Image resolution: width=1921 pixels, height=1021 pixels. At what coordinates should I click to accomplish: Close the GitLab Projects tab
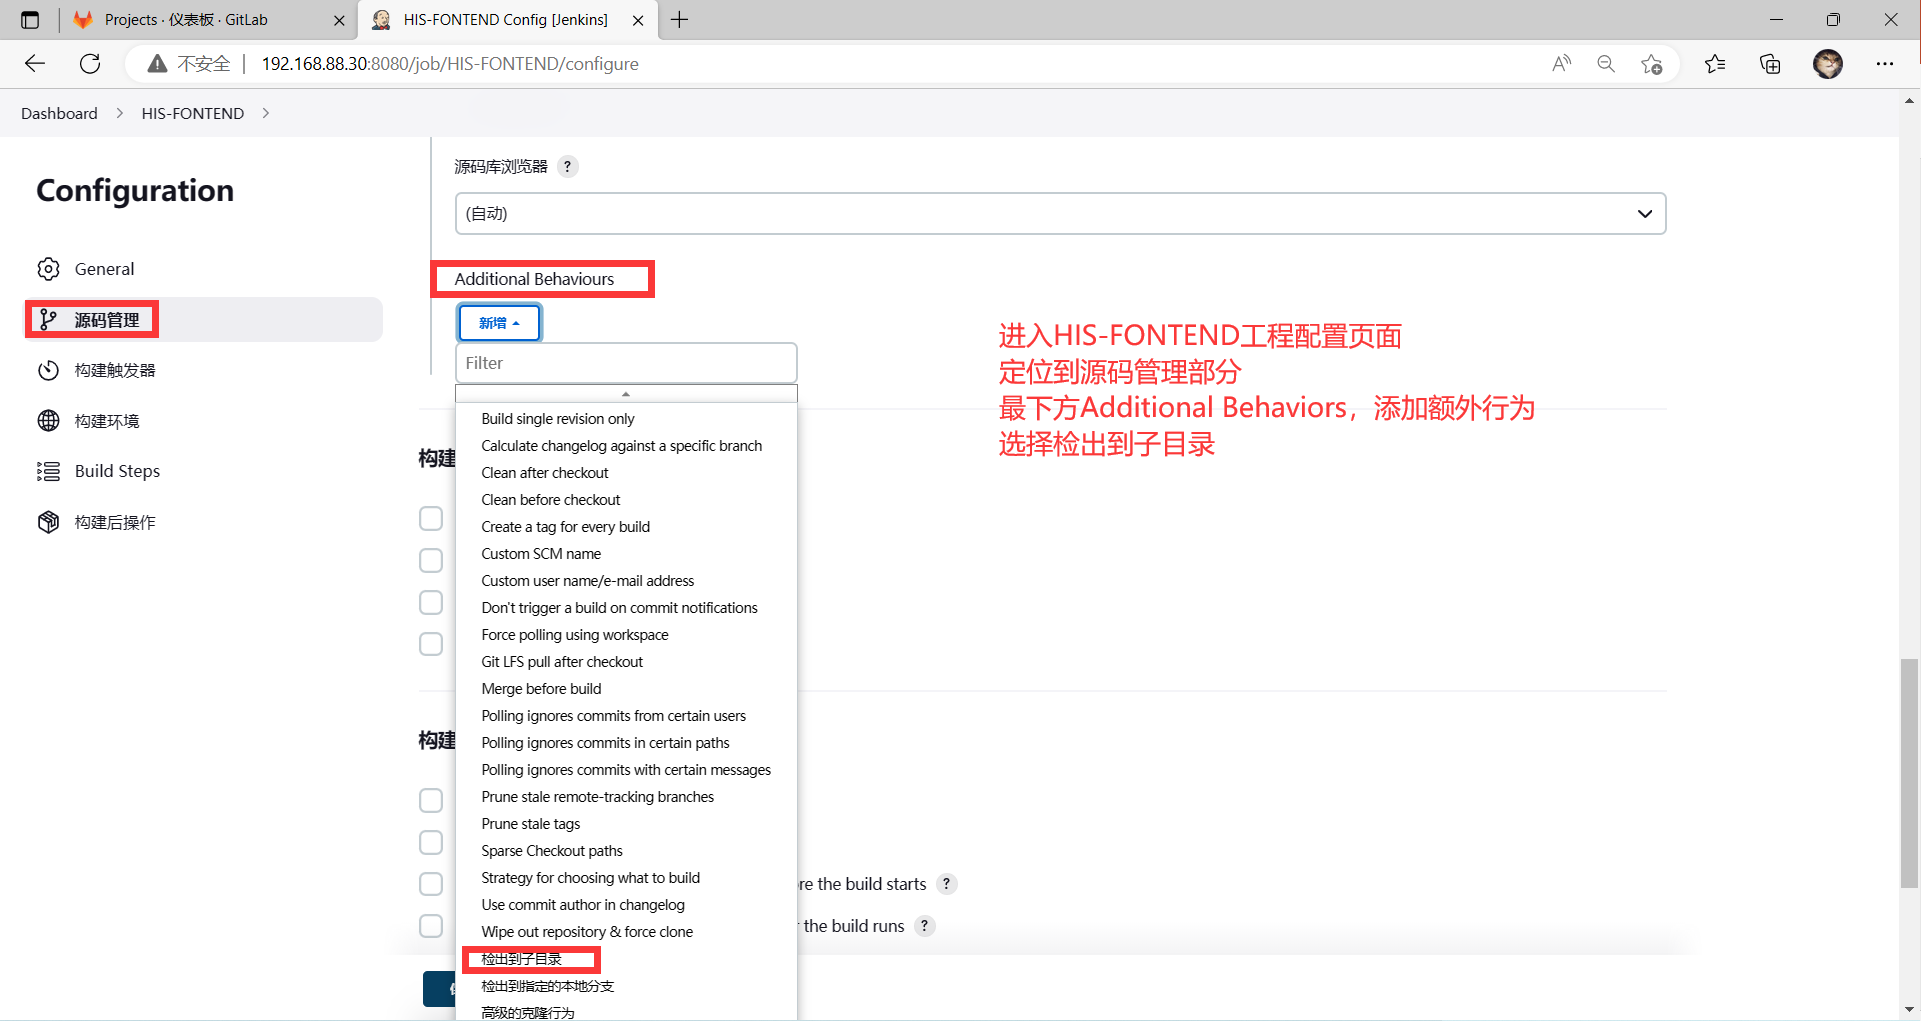pos(339,20)
